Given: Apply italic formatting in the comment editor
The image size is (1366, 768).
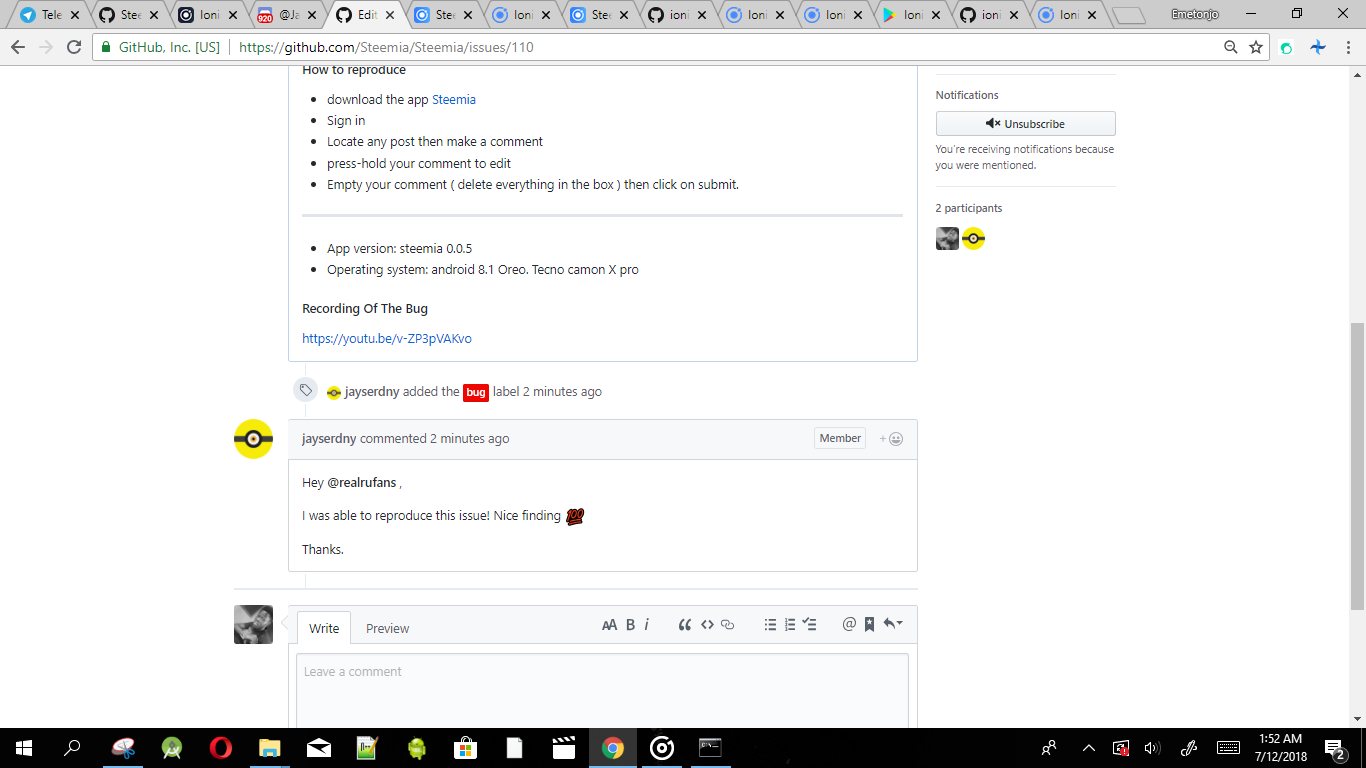Looking at the screenshot, I should pyautogui.click(x=647, y=625).
